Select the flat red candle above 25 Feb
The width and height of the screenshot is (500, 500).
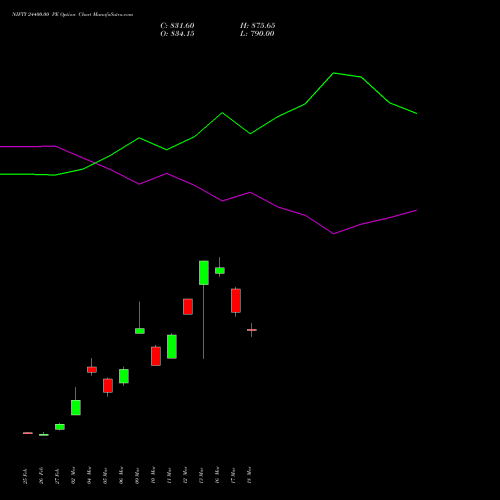pyautogui.click(x=28, y=433)
